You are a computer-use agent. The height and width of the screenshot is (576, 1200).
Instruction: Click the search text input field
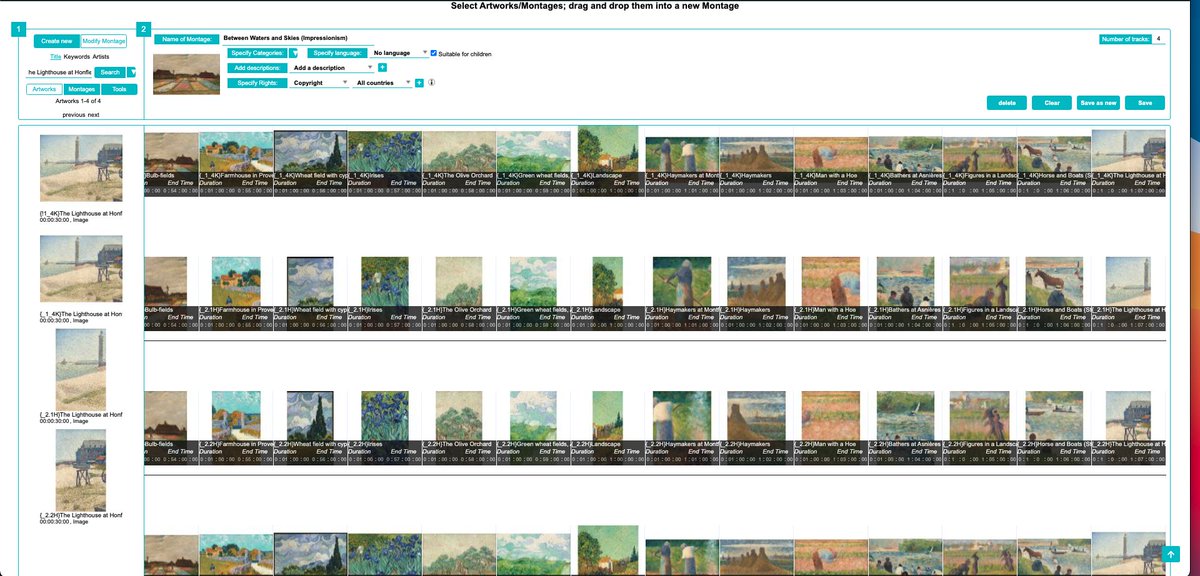pos(59,72)
